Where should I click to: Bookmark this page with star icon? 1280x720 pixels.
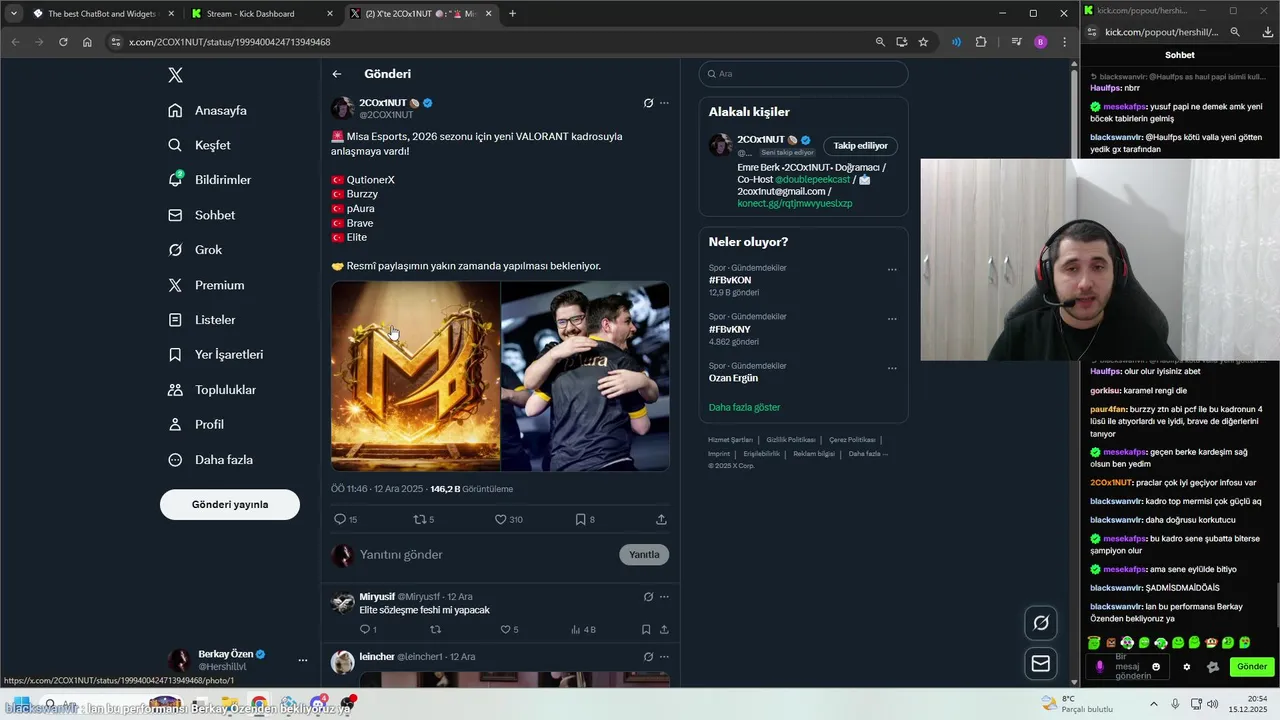click(923, 42)
